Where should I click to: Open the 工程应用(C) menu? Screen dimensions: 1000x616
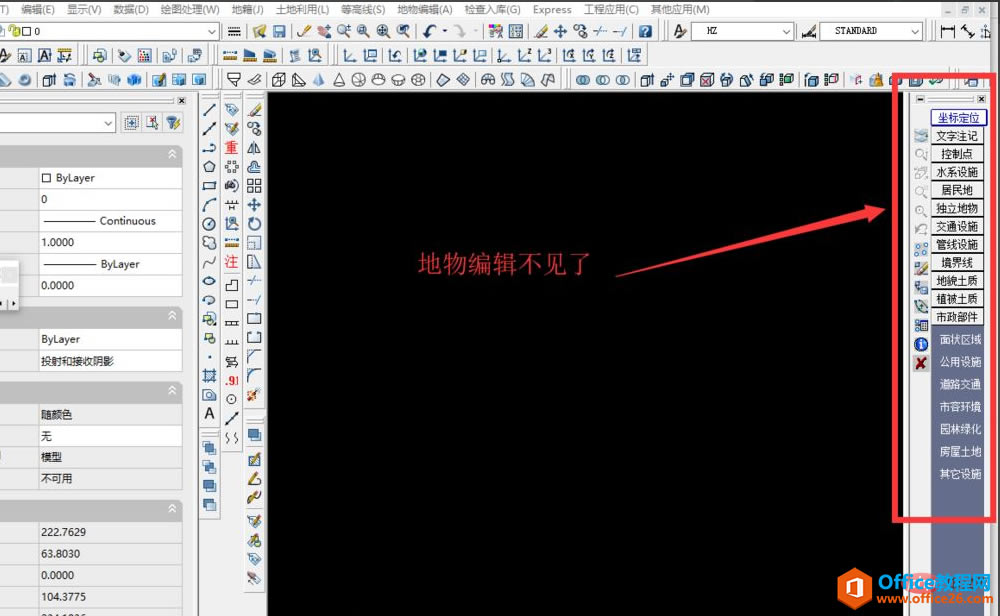coord(611,10)
